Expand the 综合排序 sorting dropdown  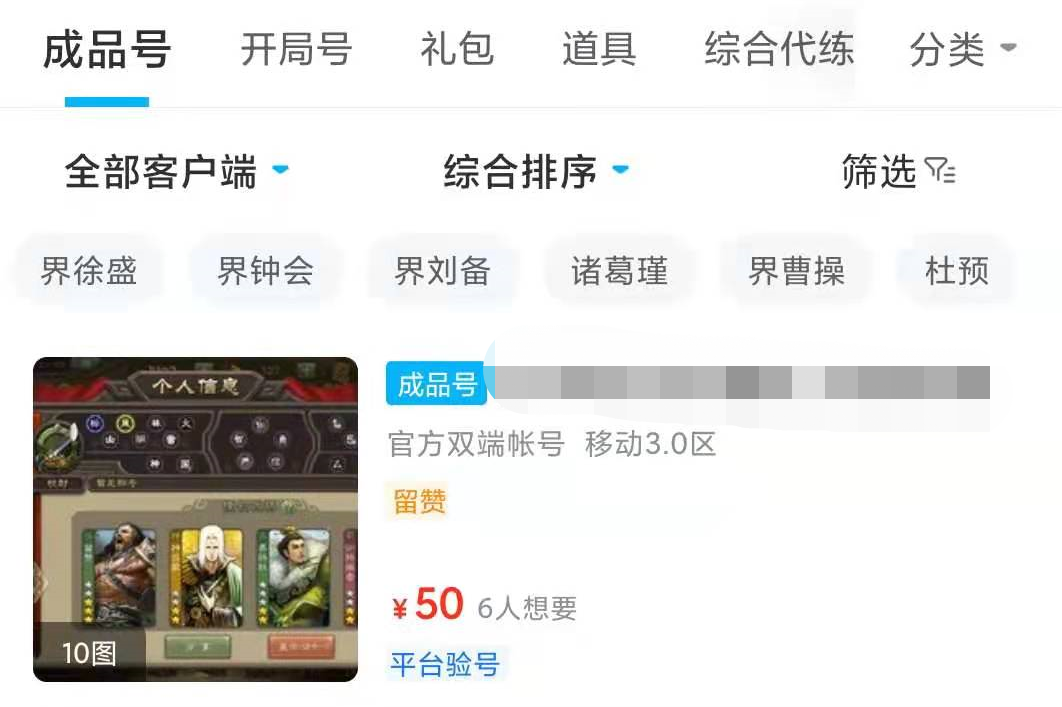click(x=536, y=171)
